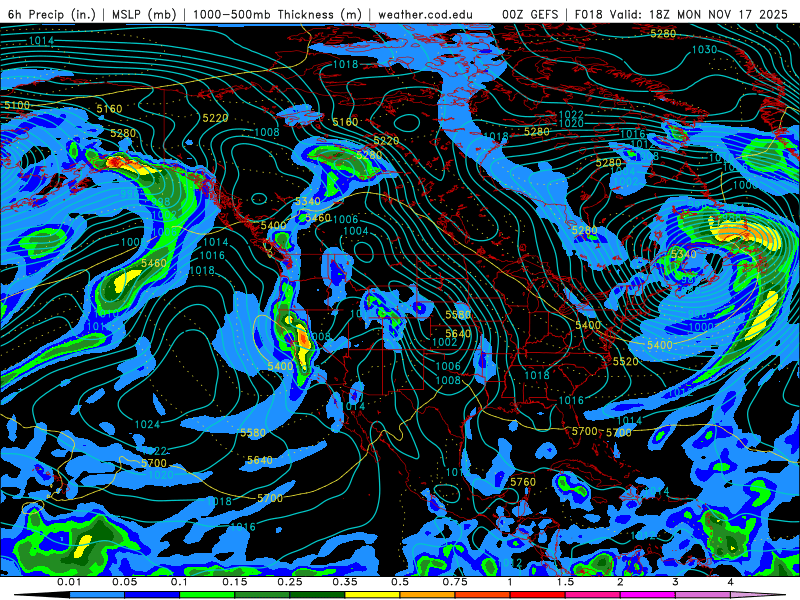Click the pink 1.5–2 legend swatch
The height and width of the screenshot is (600, 800).
pos(593,595)
